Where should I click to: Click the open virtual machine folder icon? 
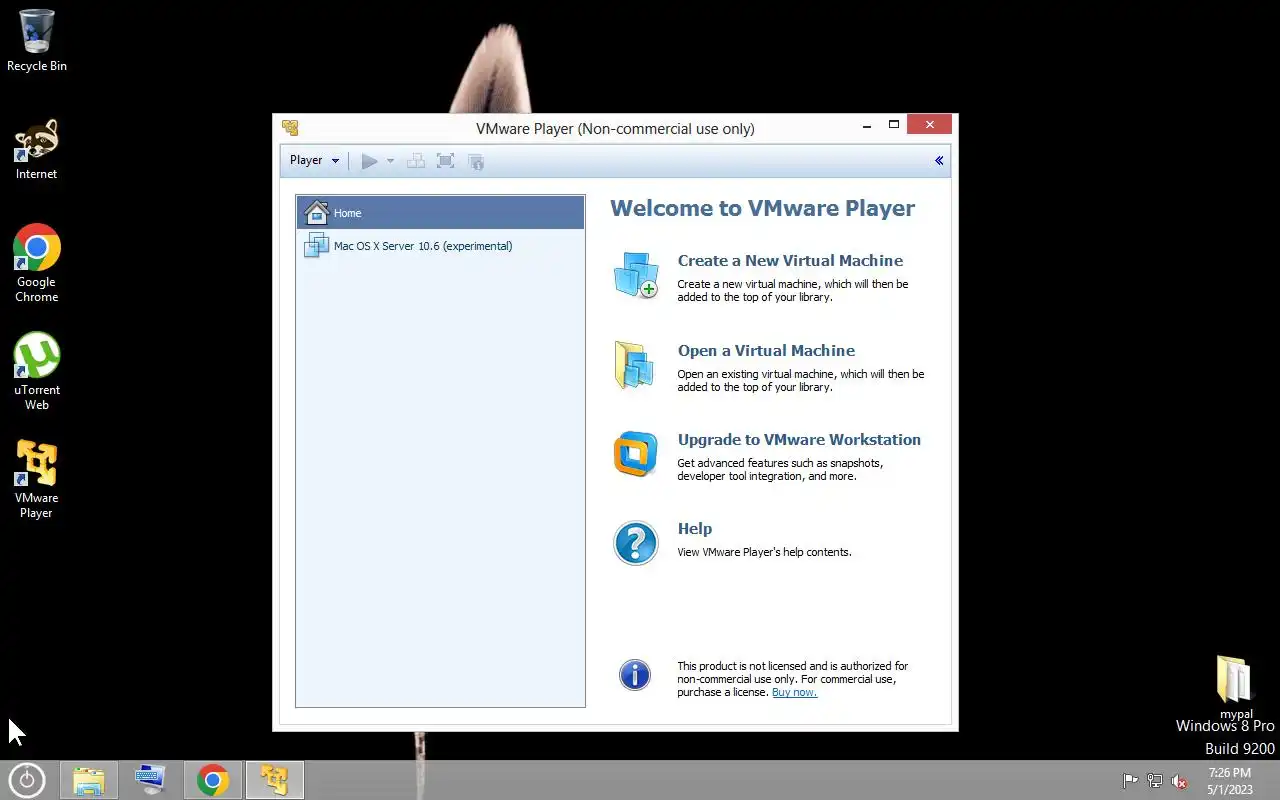[634, 365]
